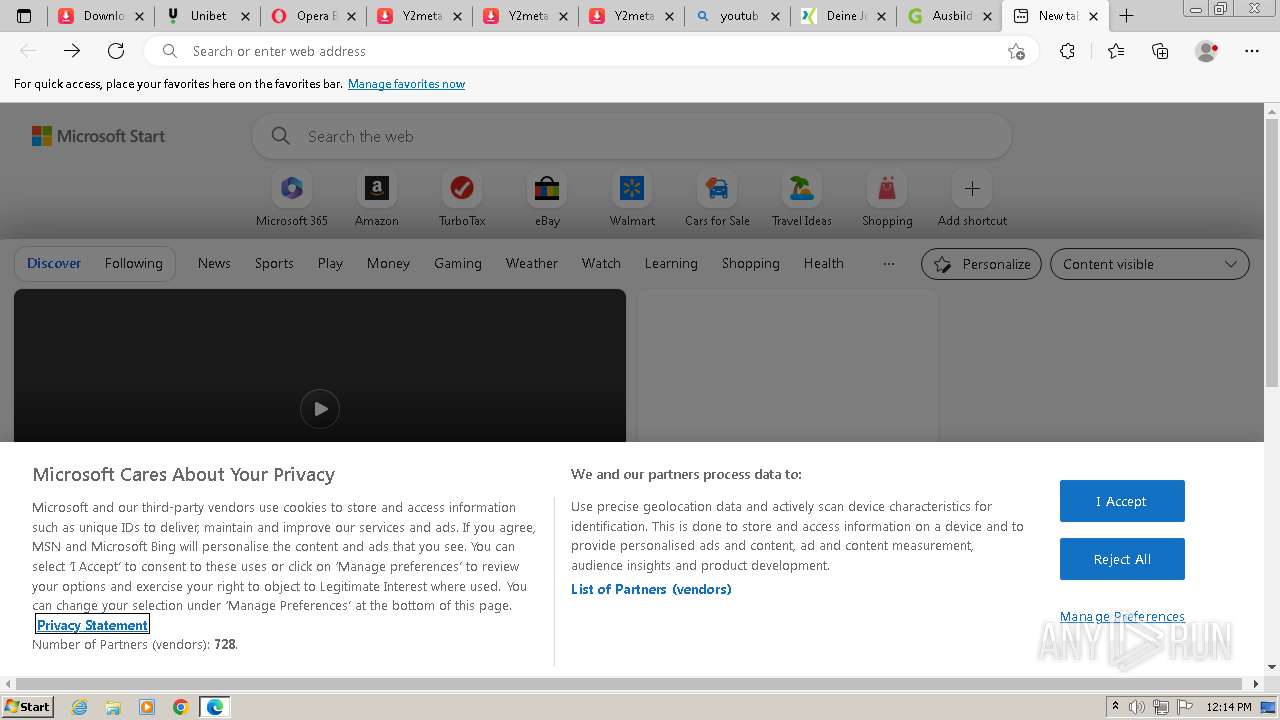Open the Shopping feed category
1280x720 pixels.
(751, 263)
